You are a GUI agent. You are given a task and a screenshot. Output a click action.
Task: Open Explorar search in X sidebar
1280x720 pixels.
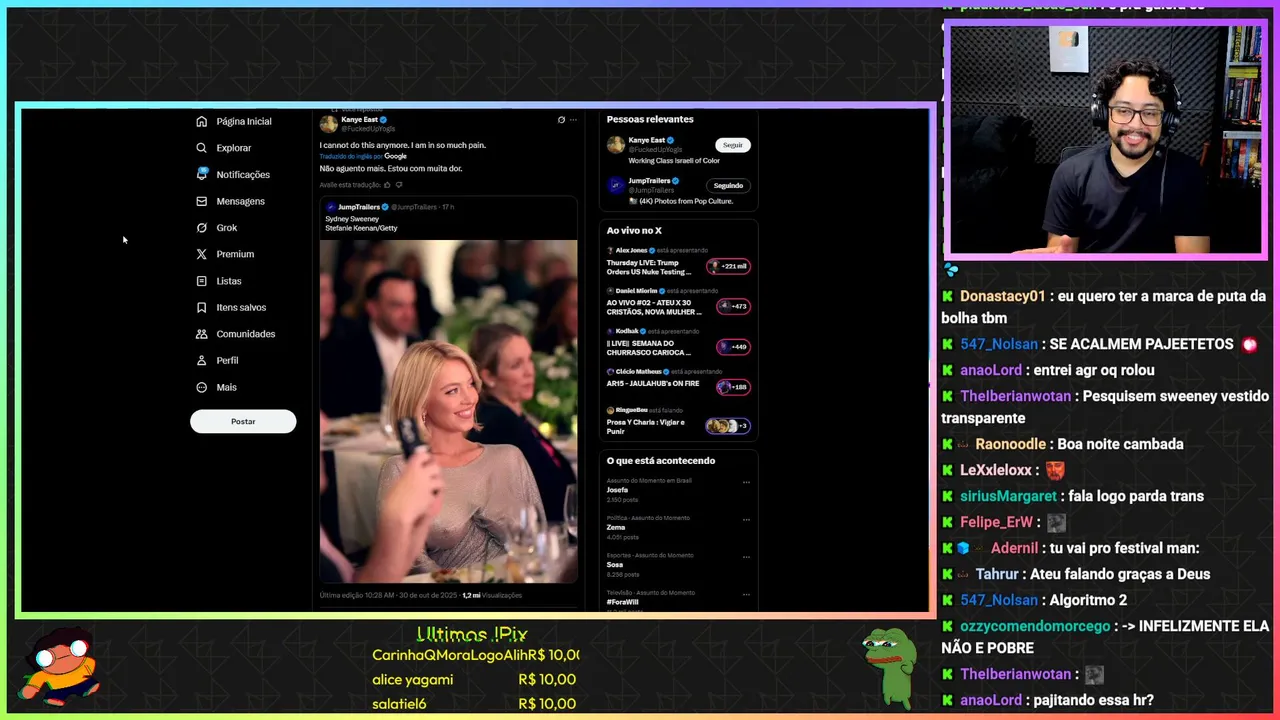pyautogui.click(x=224, y=148)
